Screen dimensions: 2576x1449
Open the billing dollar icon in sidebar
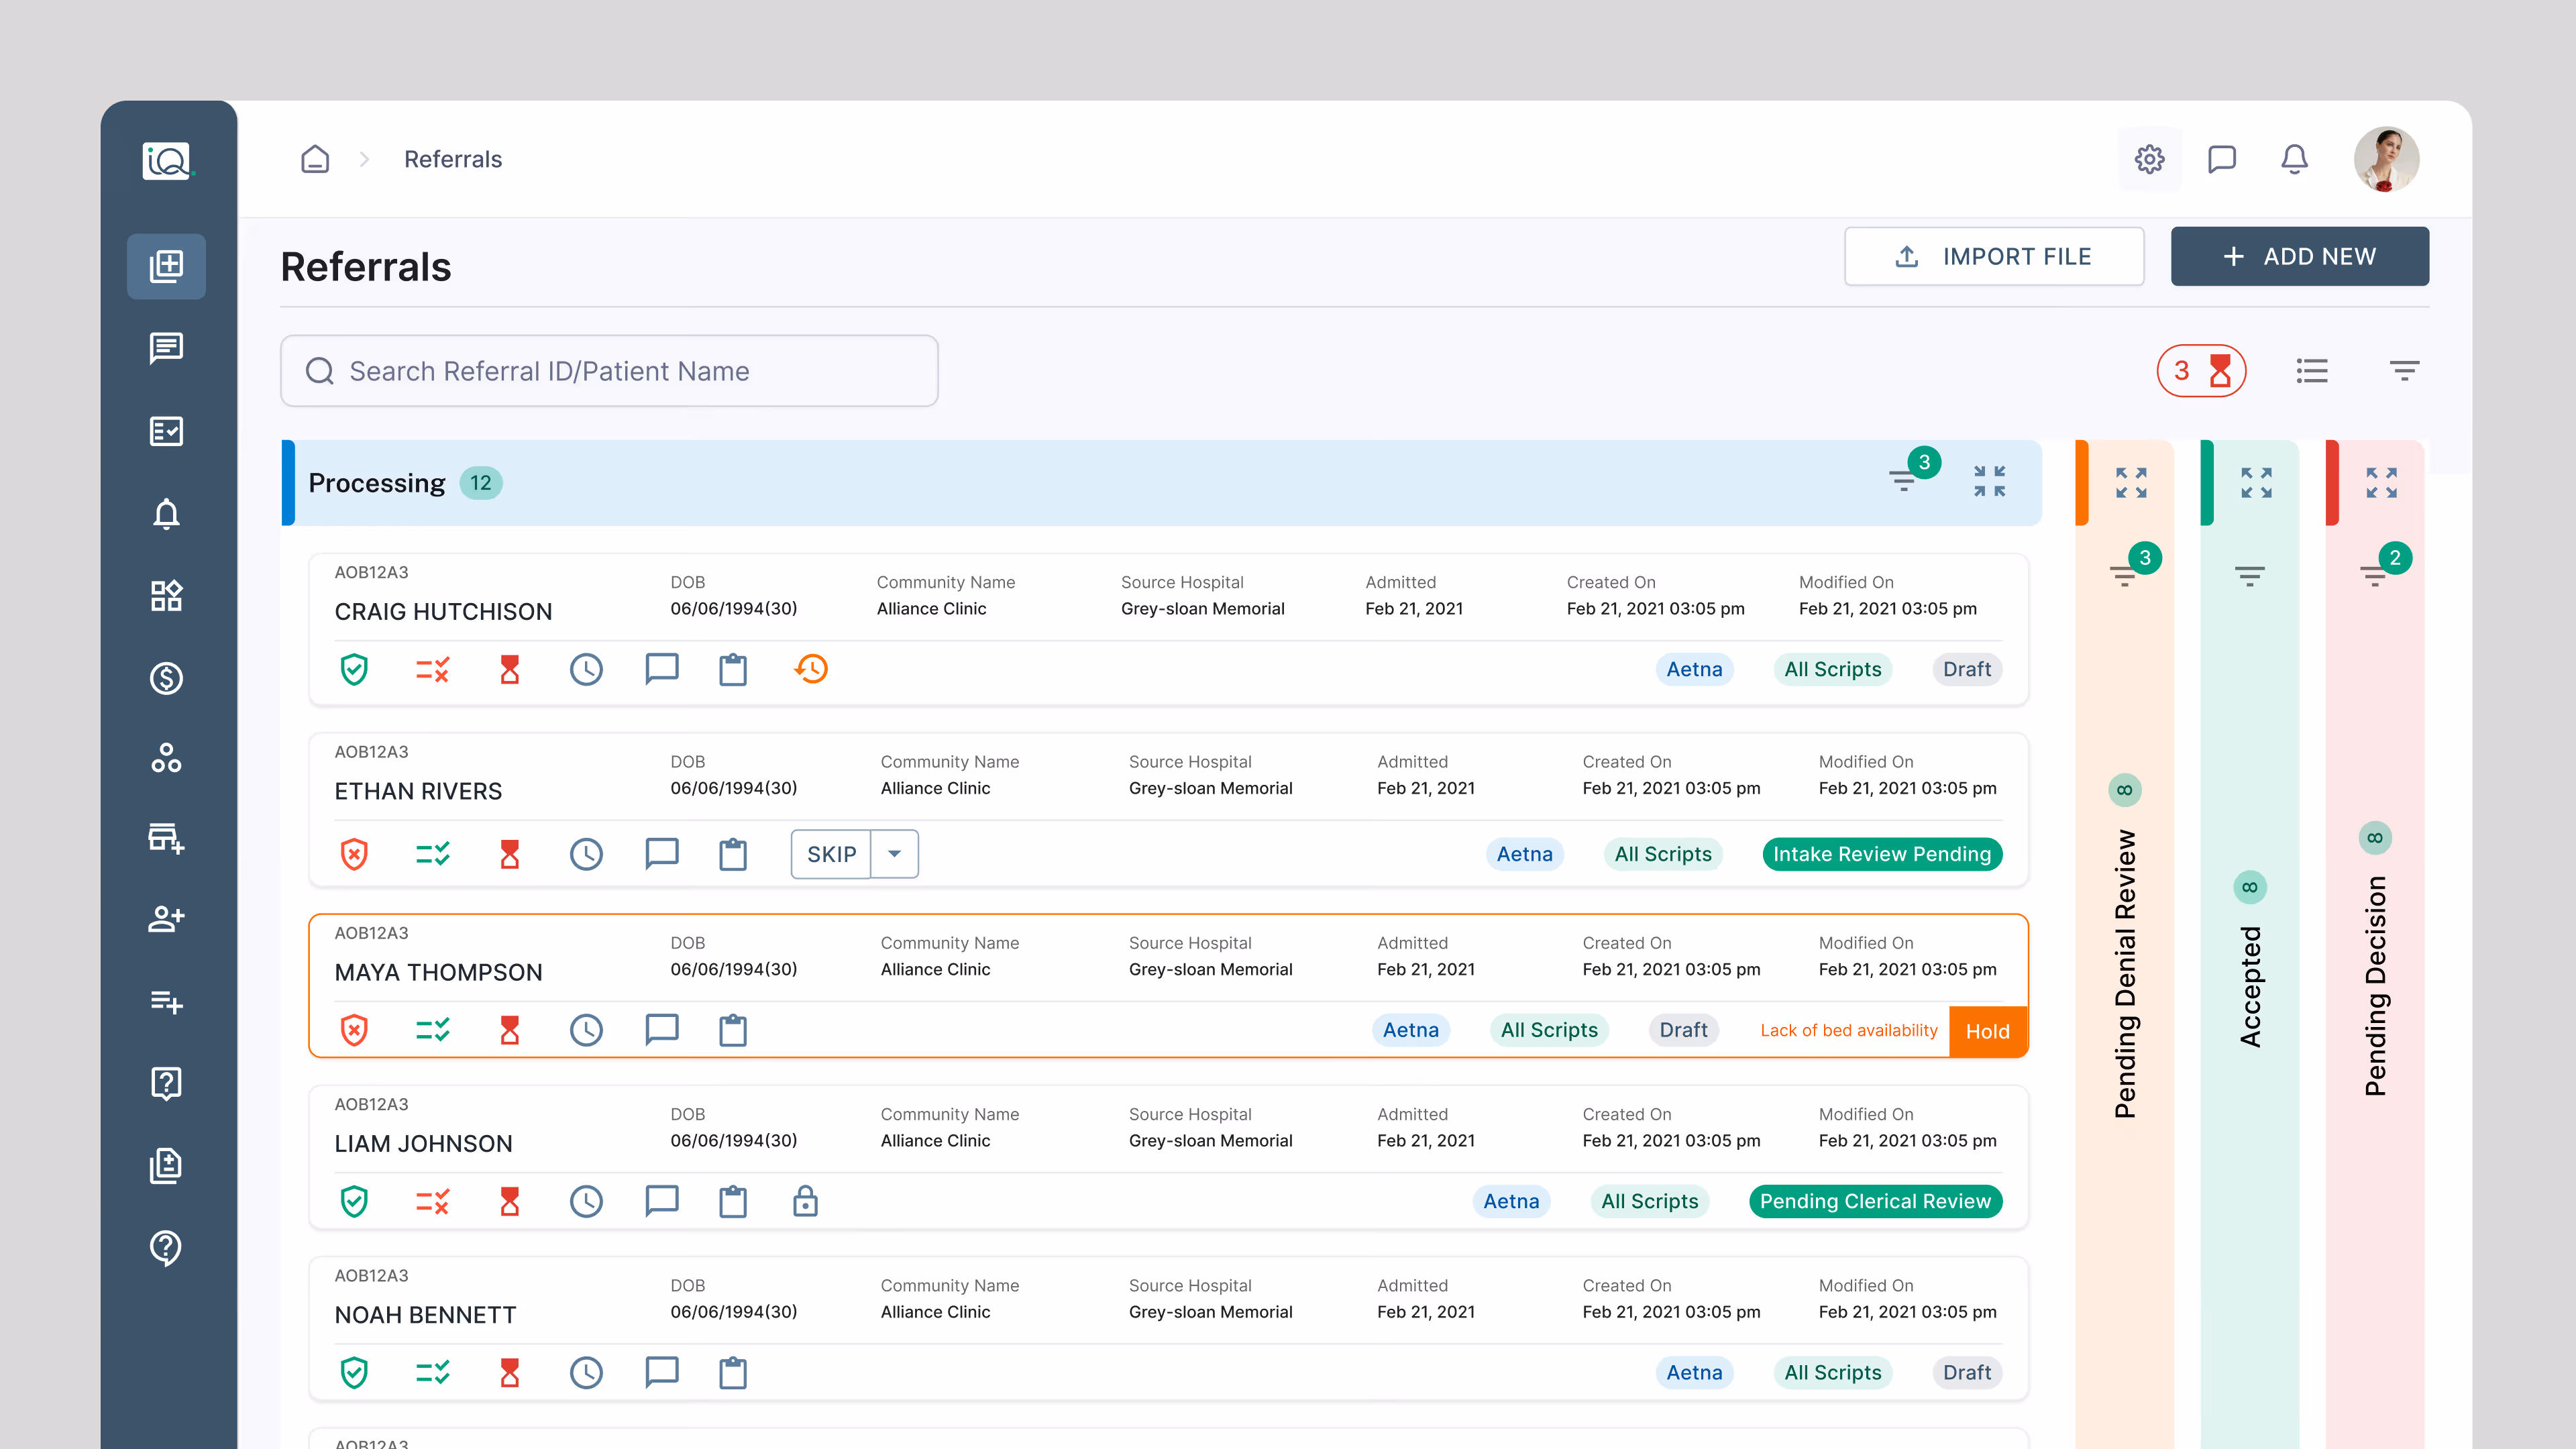pyautogui.click(x=166, y=678)
